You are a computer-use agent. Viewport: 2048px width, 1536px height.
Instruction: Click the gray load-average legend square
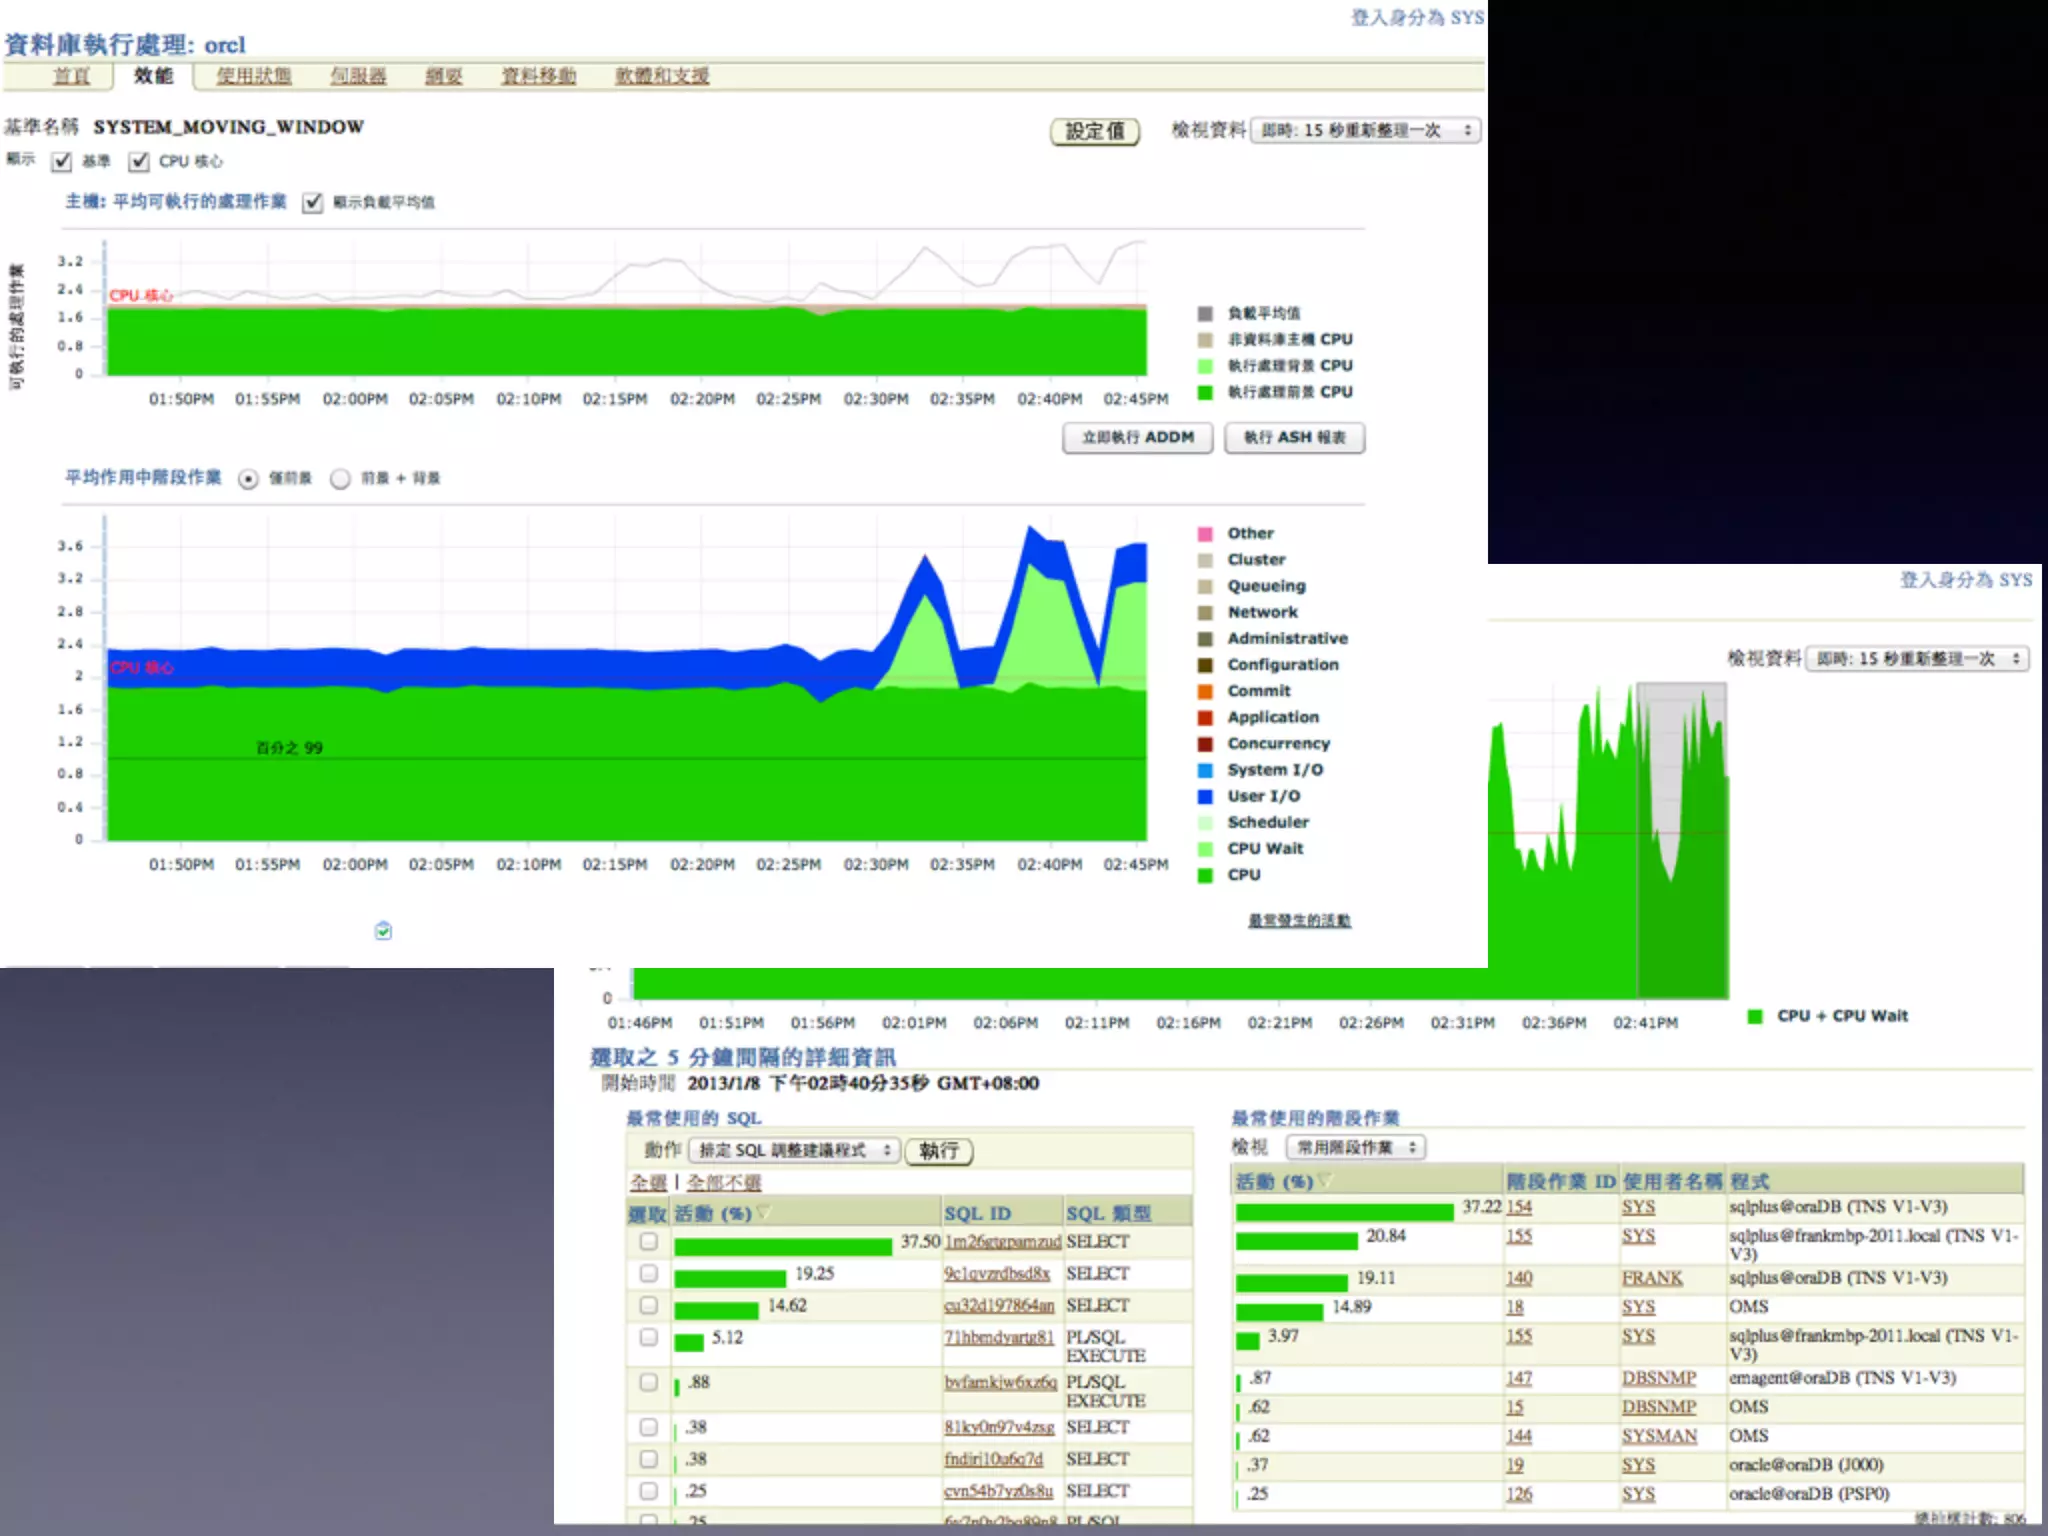(x=1205, y=313)
